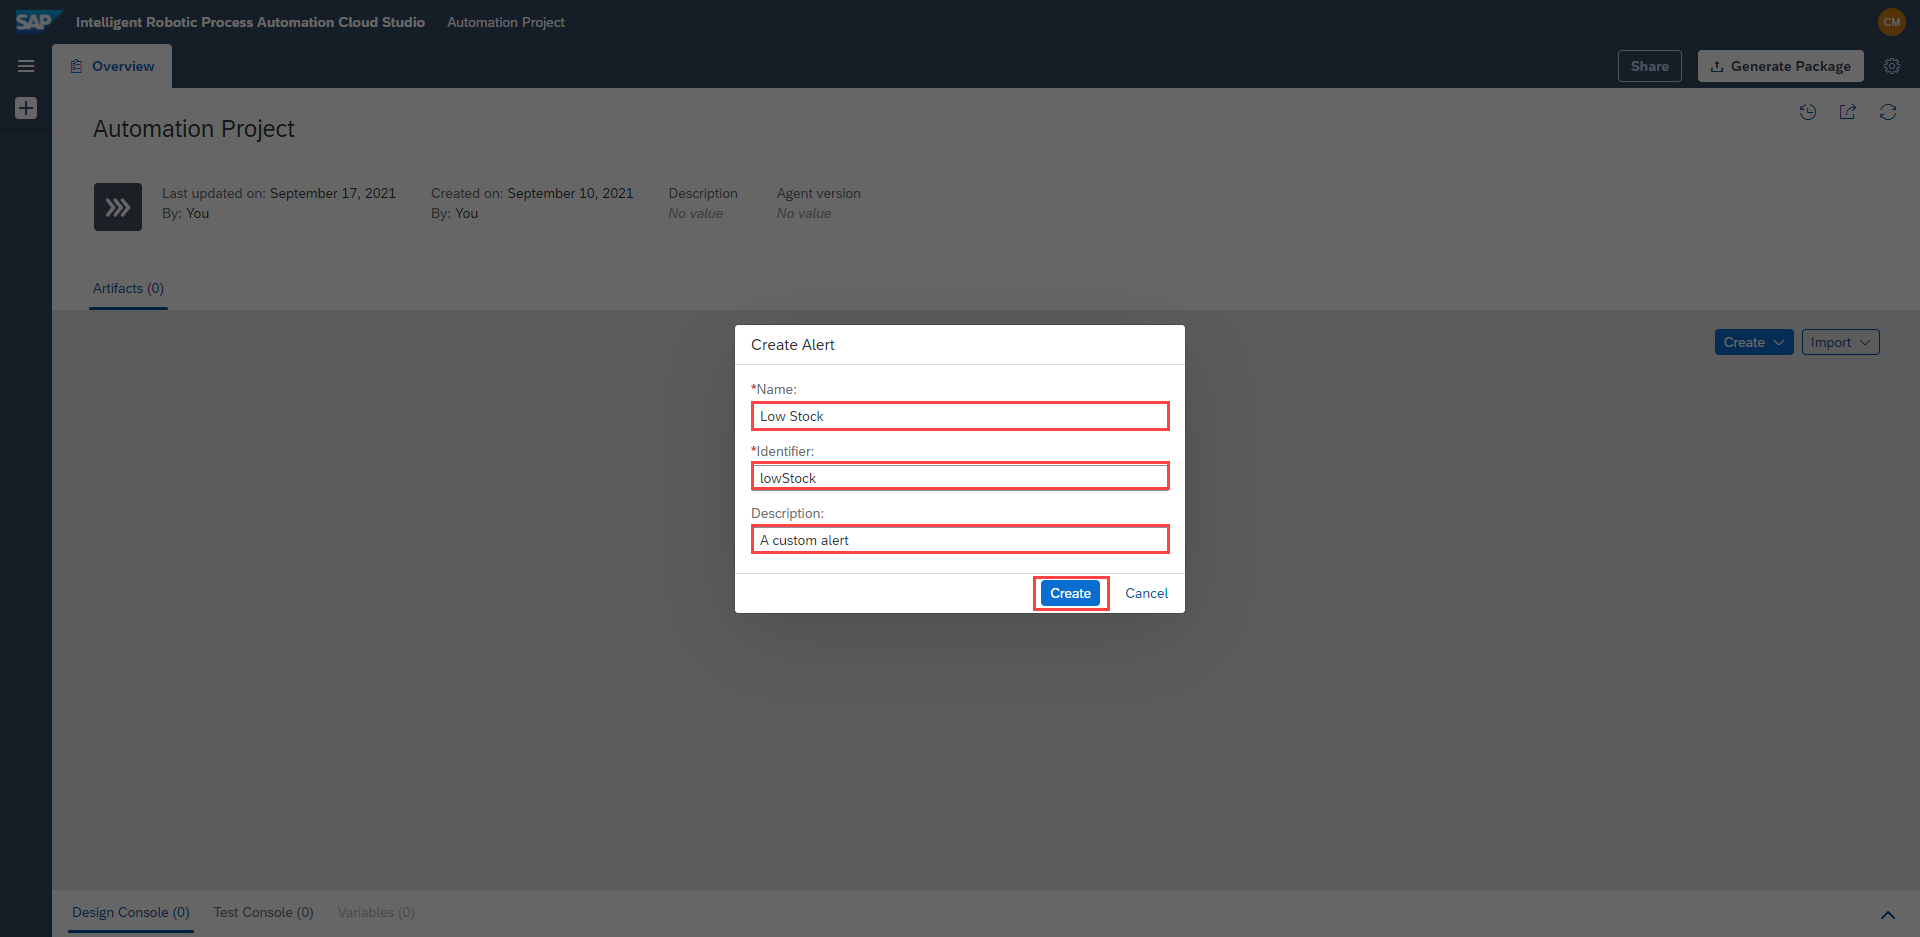The width and height of the screenshot is (1920, 937).
Task: Click the SAP logo in the header
Action: [35, 21]
